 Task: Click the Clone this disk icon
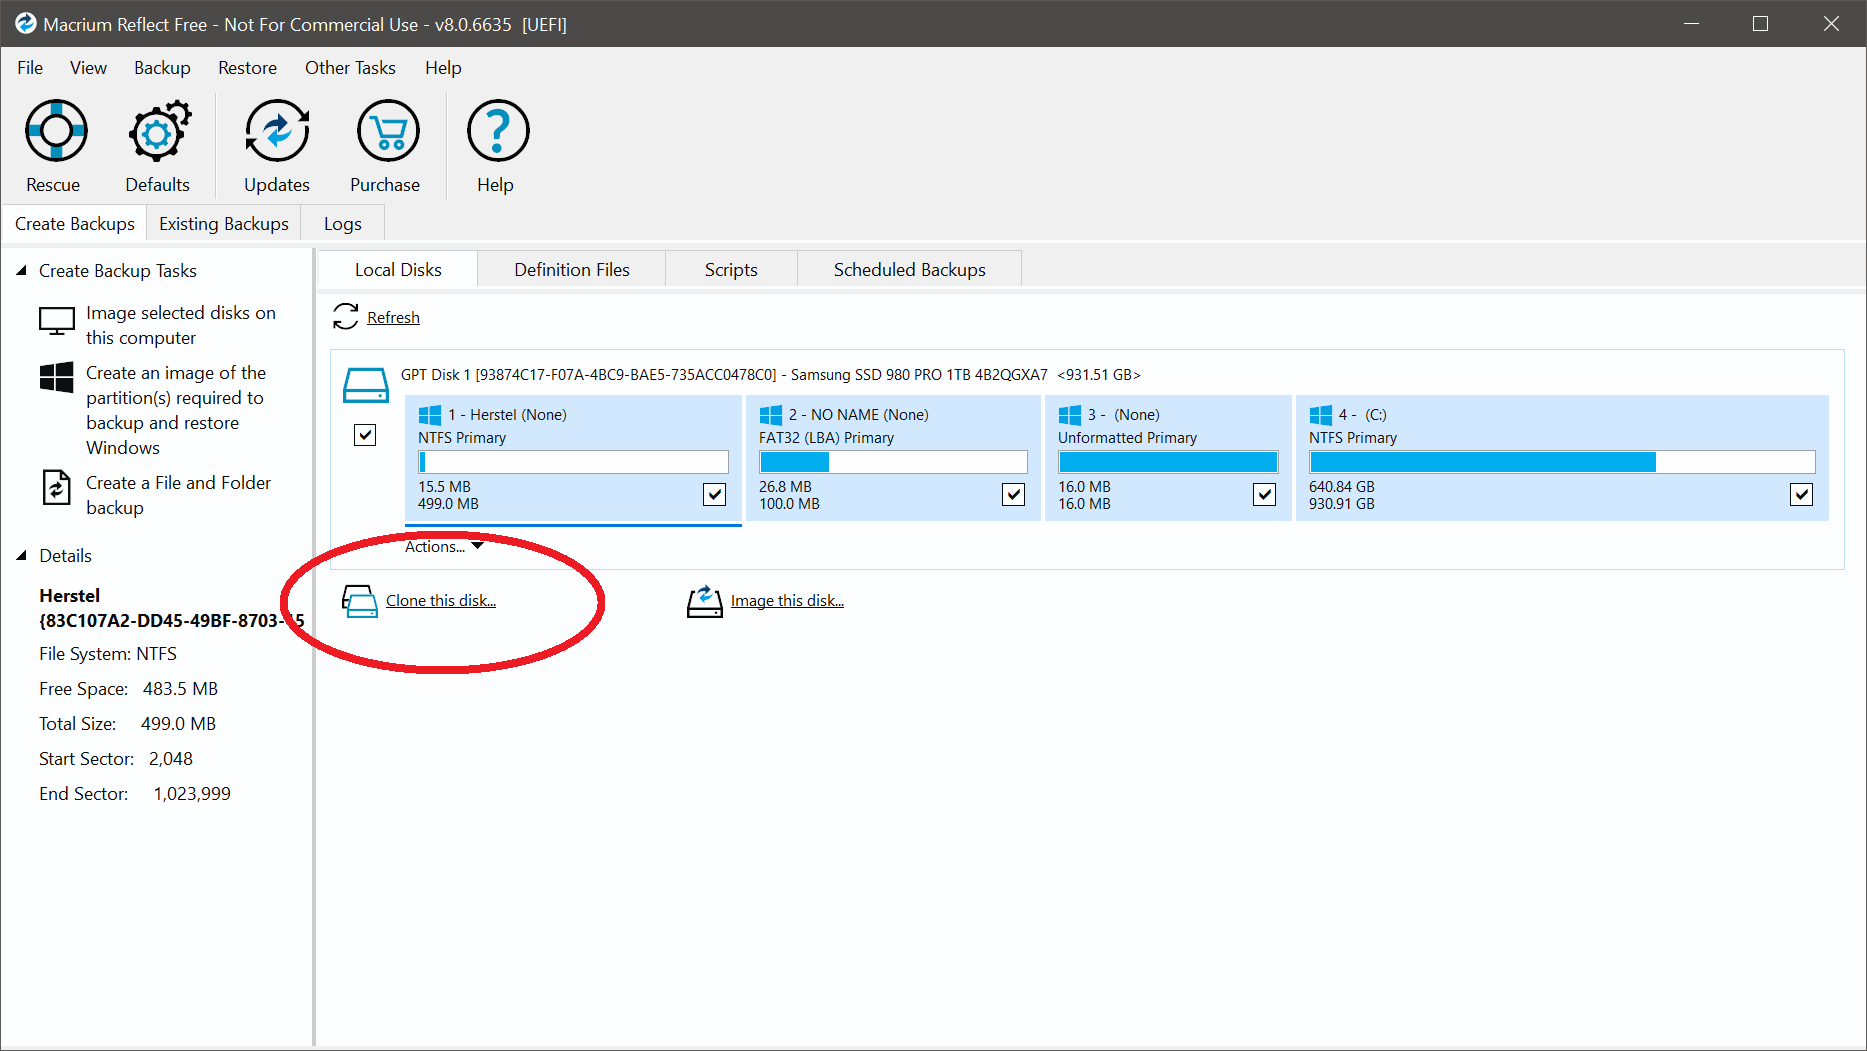pos(360,601)
